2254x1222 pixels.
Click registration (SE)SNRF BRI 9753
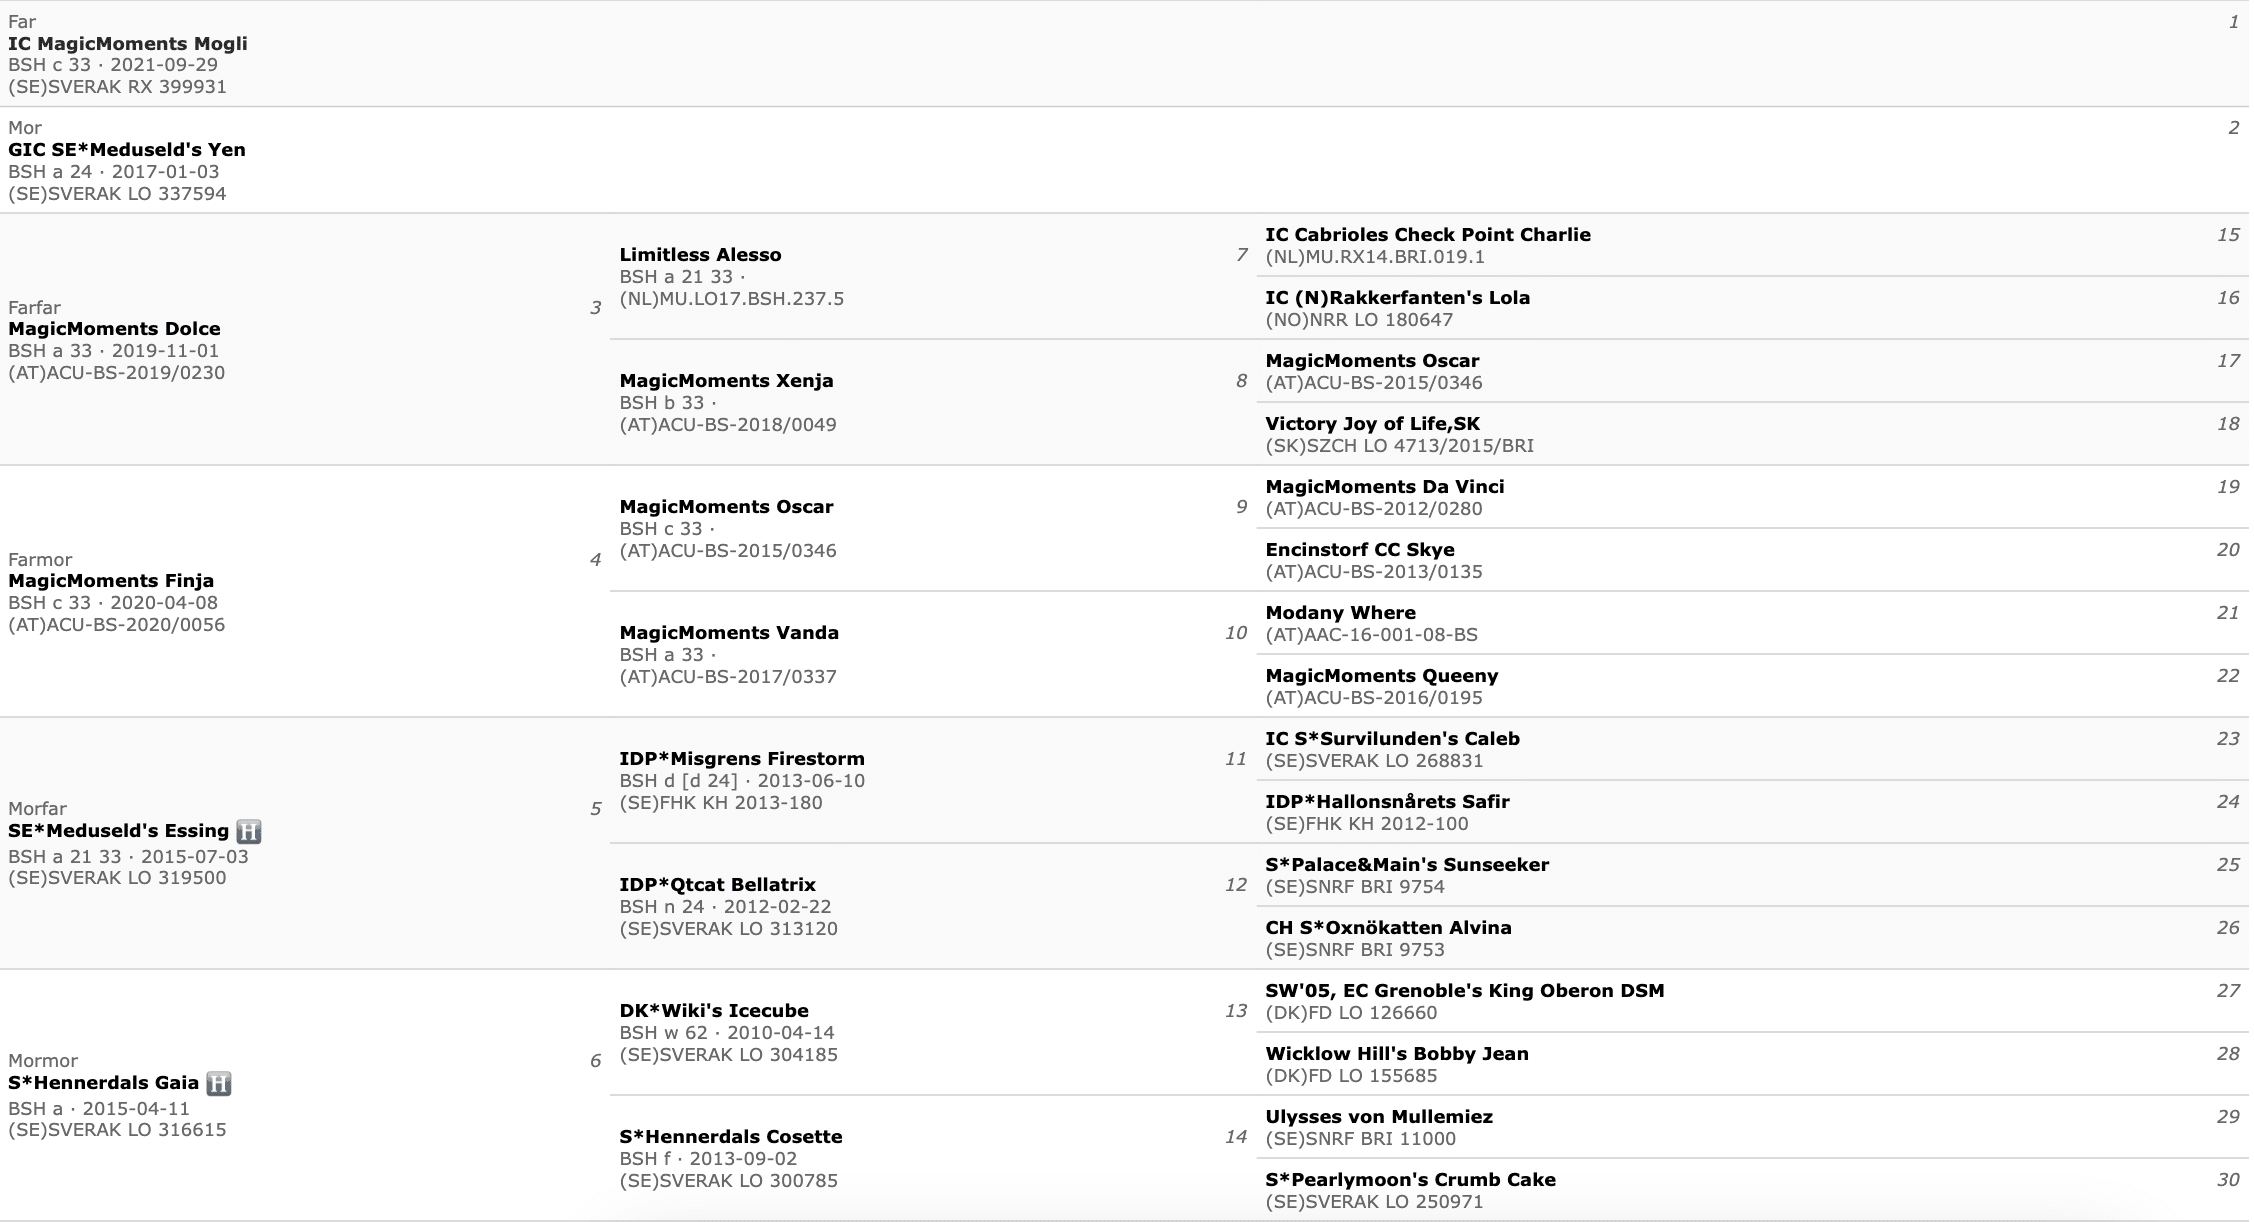[x=1355, y=950]
